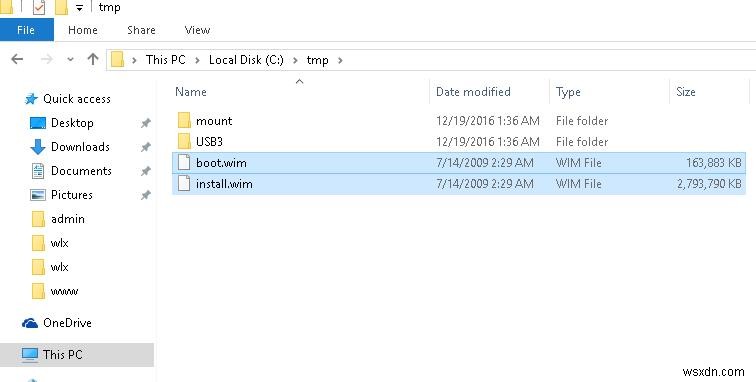
Task: Click the pin icon beside Documents
Action: pyautogui.click(x=146, y=171)
